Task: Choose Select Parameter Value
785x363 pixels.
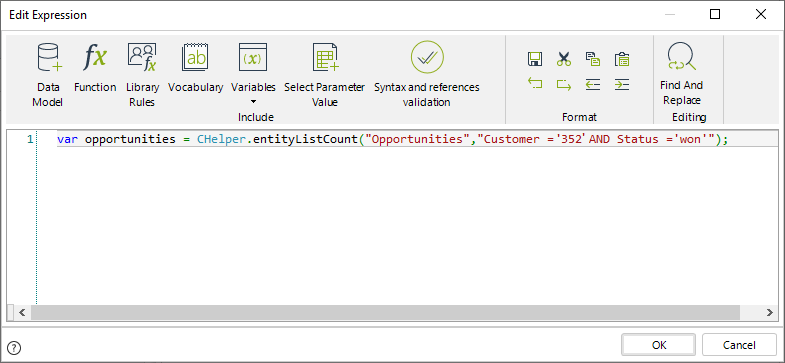Action: click(324, 75)
